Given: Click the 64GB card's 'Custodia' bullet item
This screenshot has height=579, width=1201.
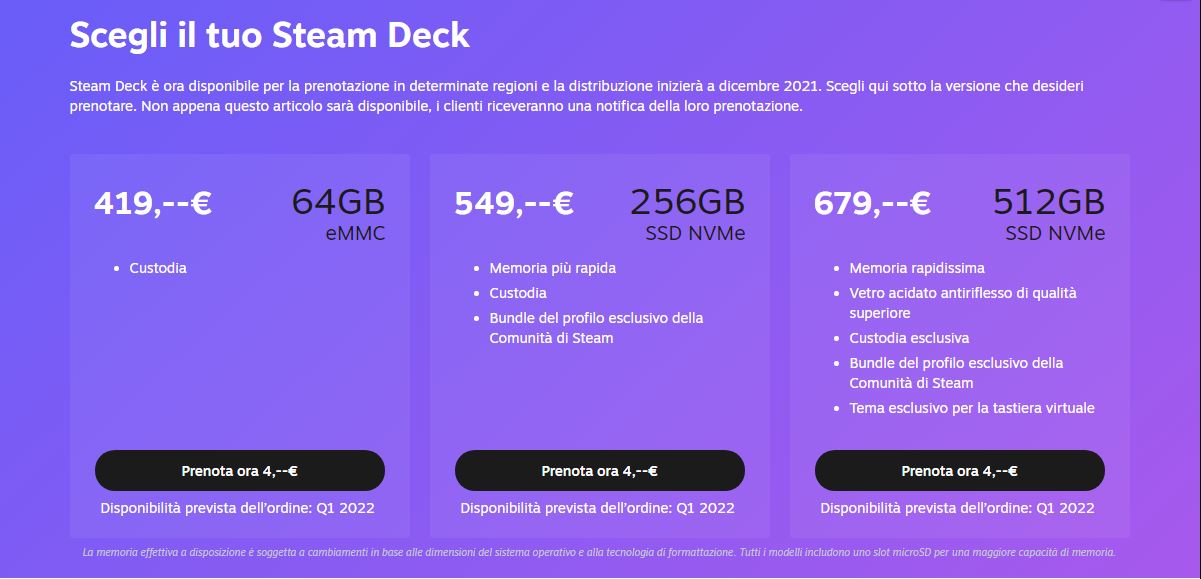Looking at the screenshot, I should click(x=158, y=268).
